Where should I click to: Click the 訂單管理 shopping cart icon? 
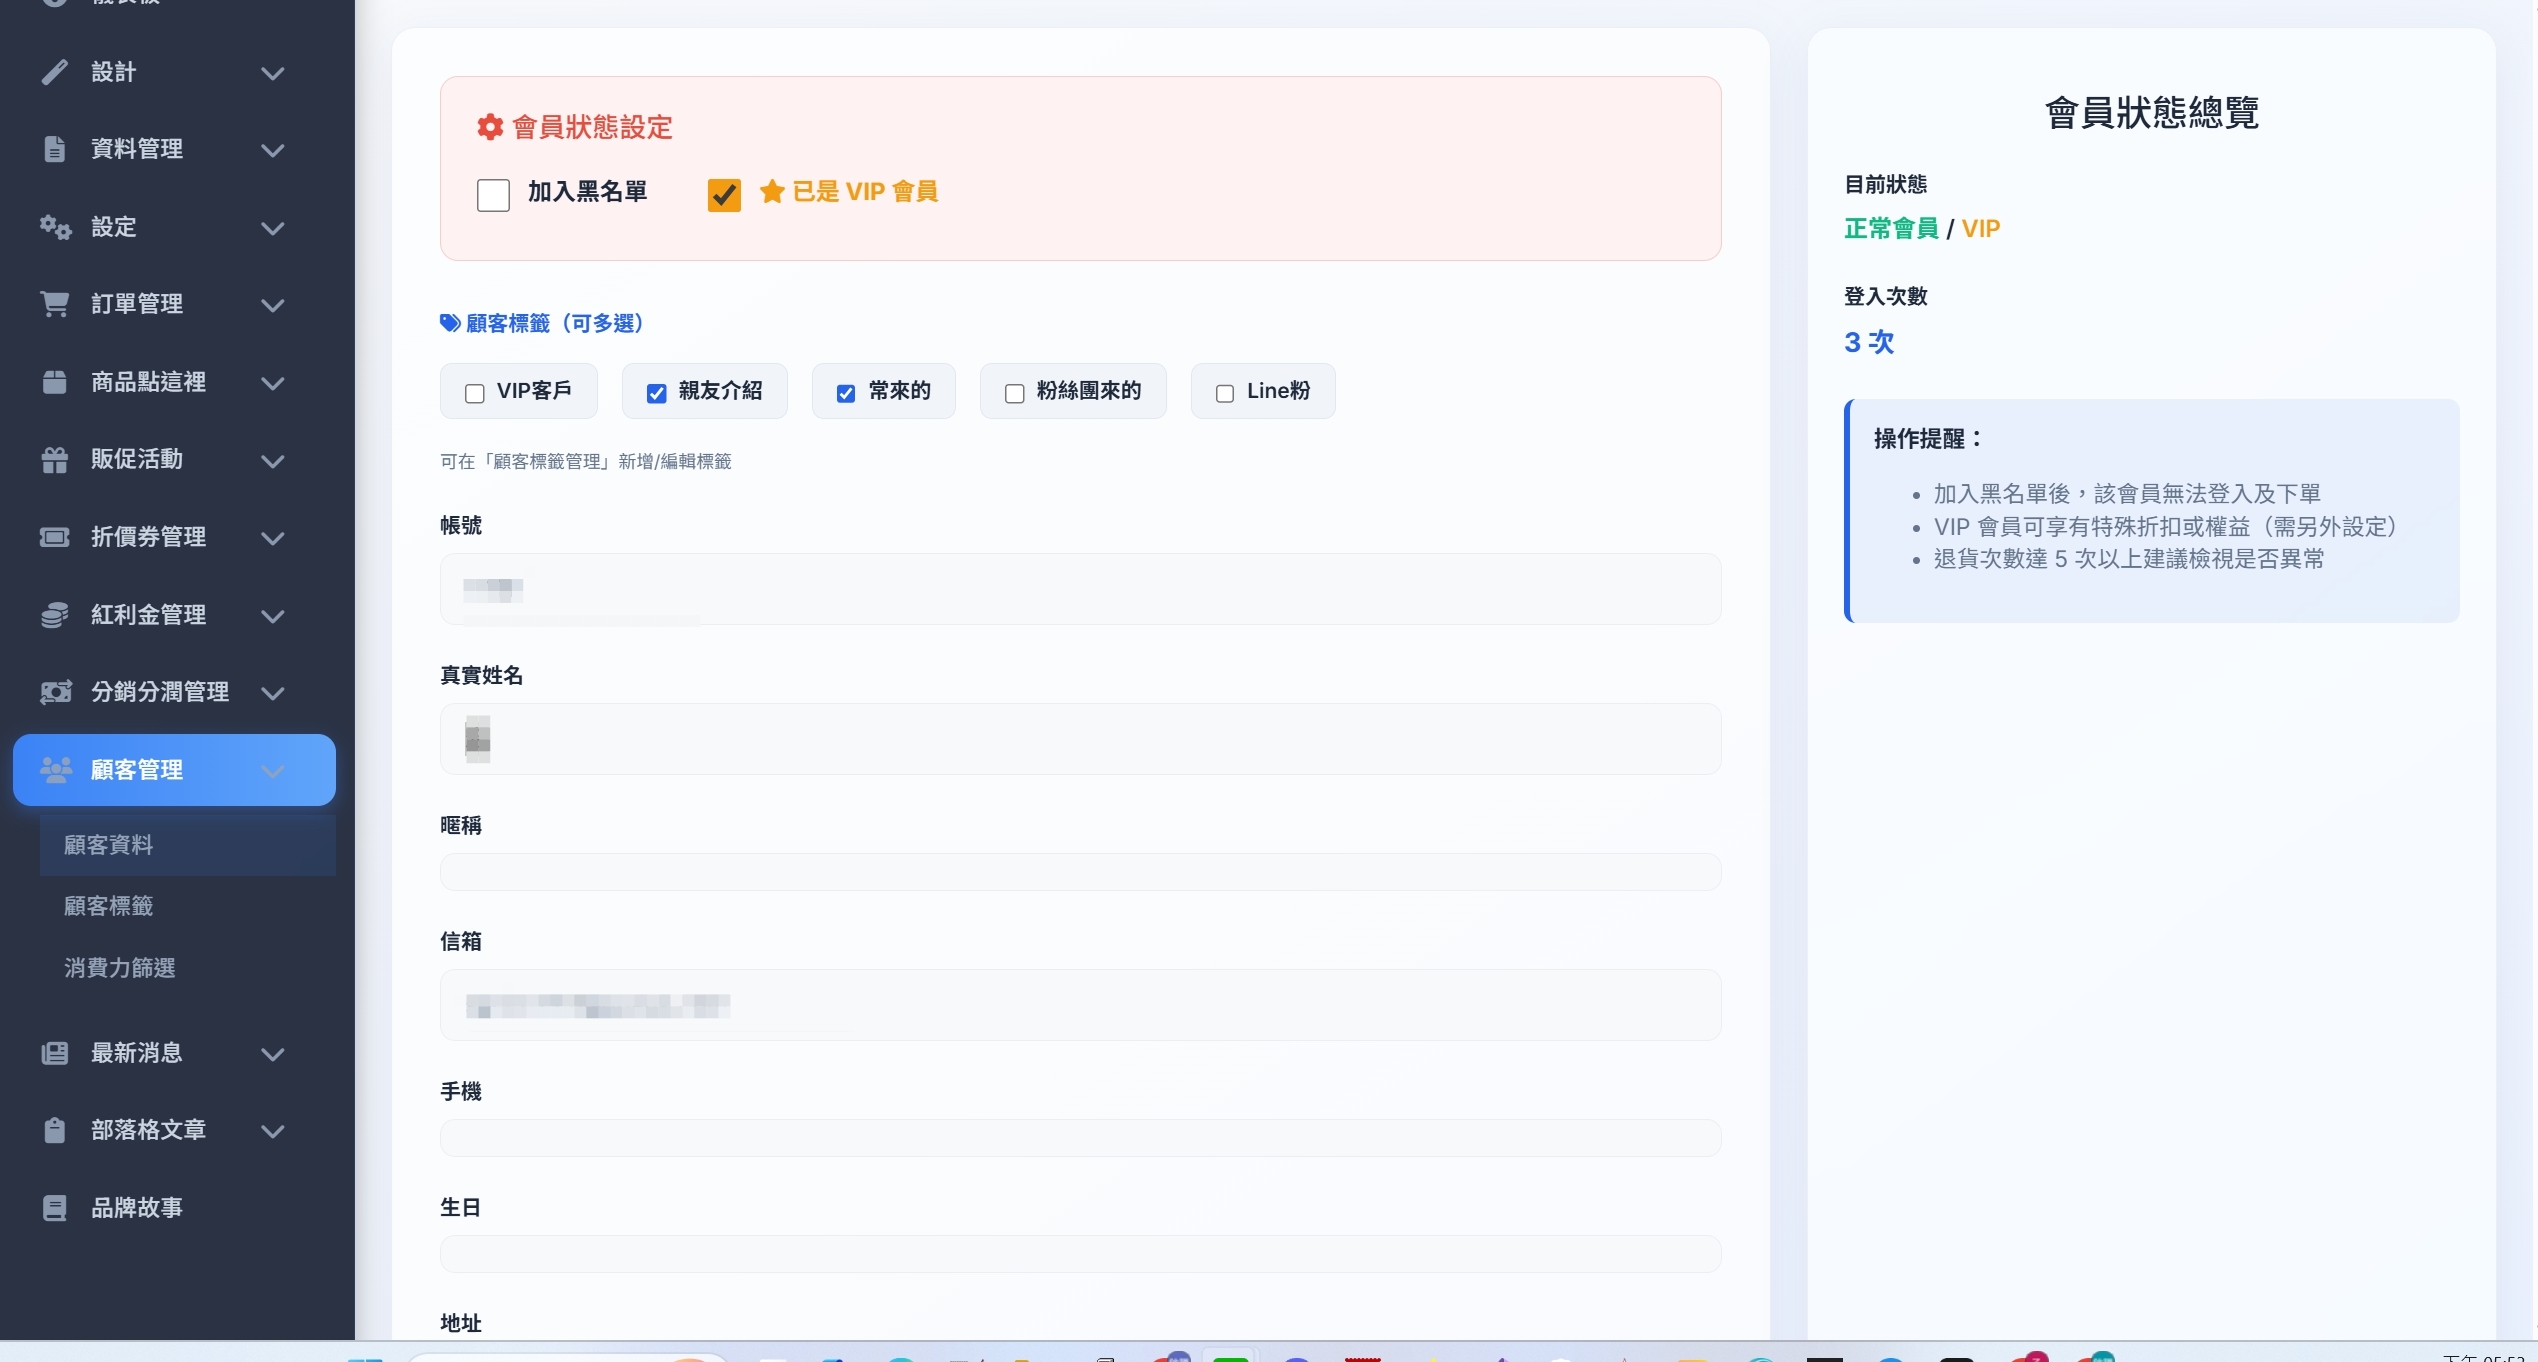click(x=55, y=304)
